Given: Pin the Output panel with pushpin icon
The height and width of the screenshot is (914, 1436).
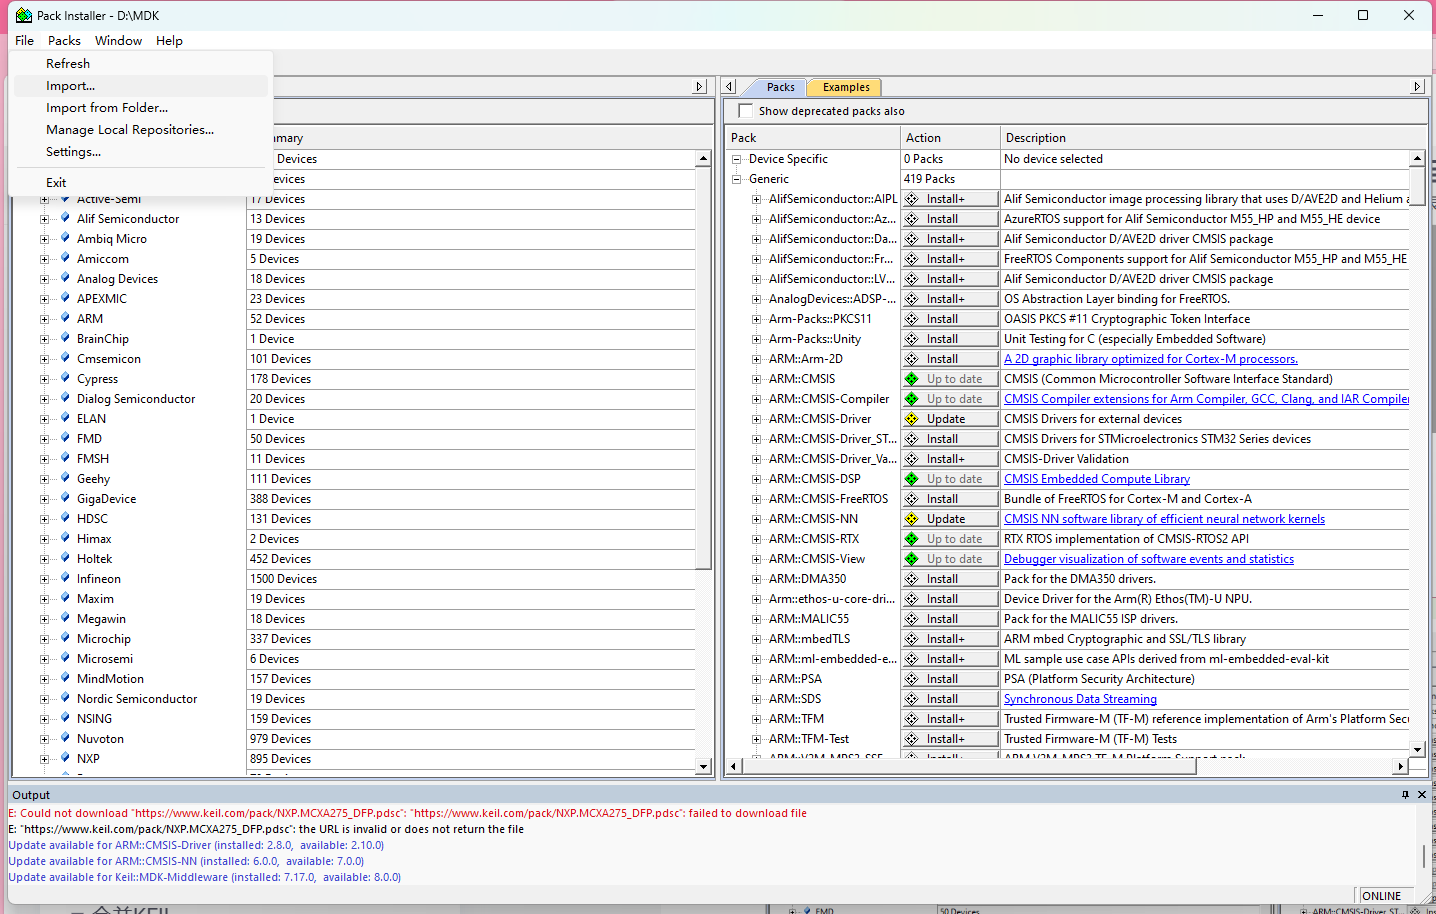Looking at the screenshot, I should [x=1405, y=795].
